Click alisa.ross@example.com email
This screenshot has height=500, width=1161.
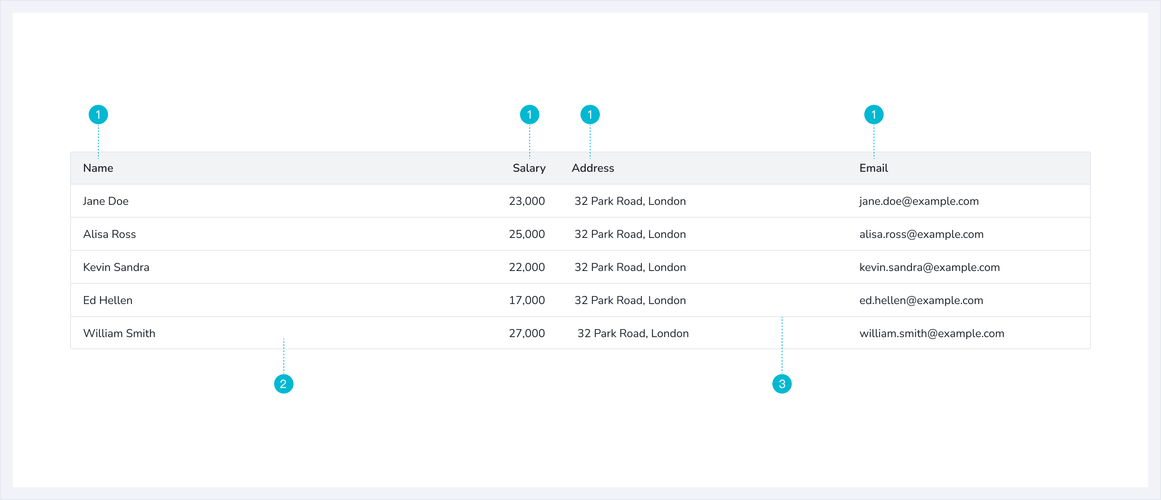[x=921, y=234]
